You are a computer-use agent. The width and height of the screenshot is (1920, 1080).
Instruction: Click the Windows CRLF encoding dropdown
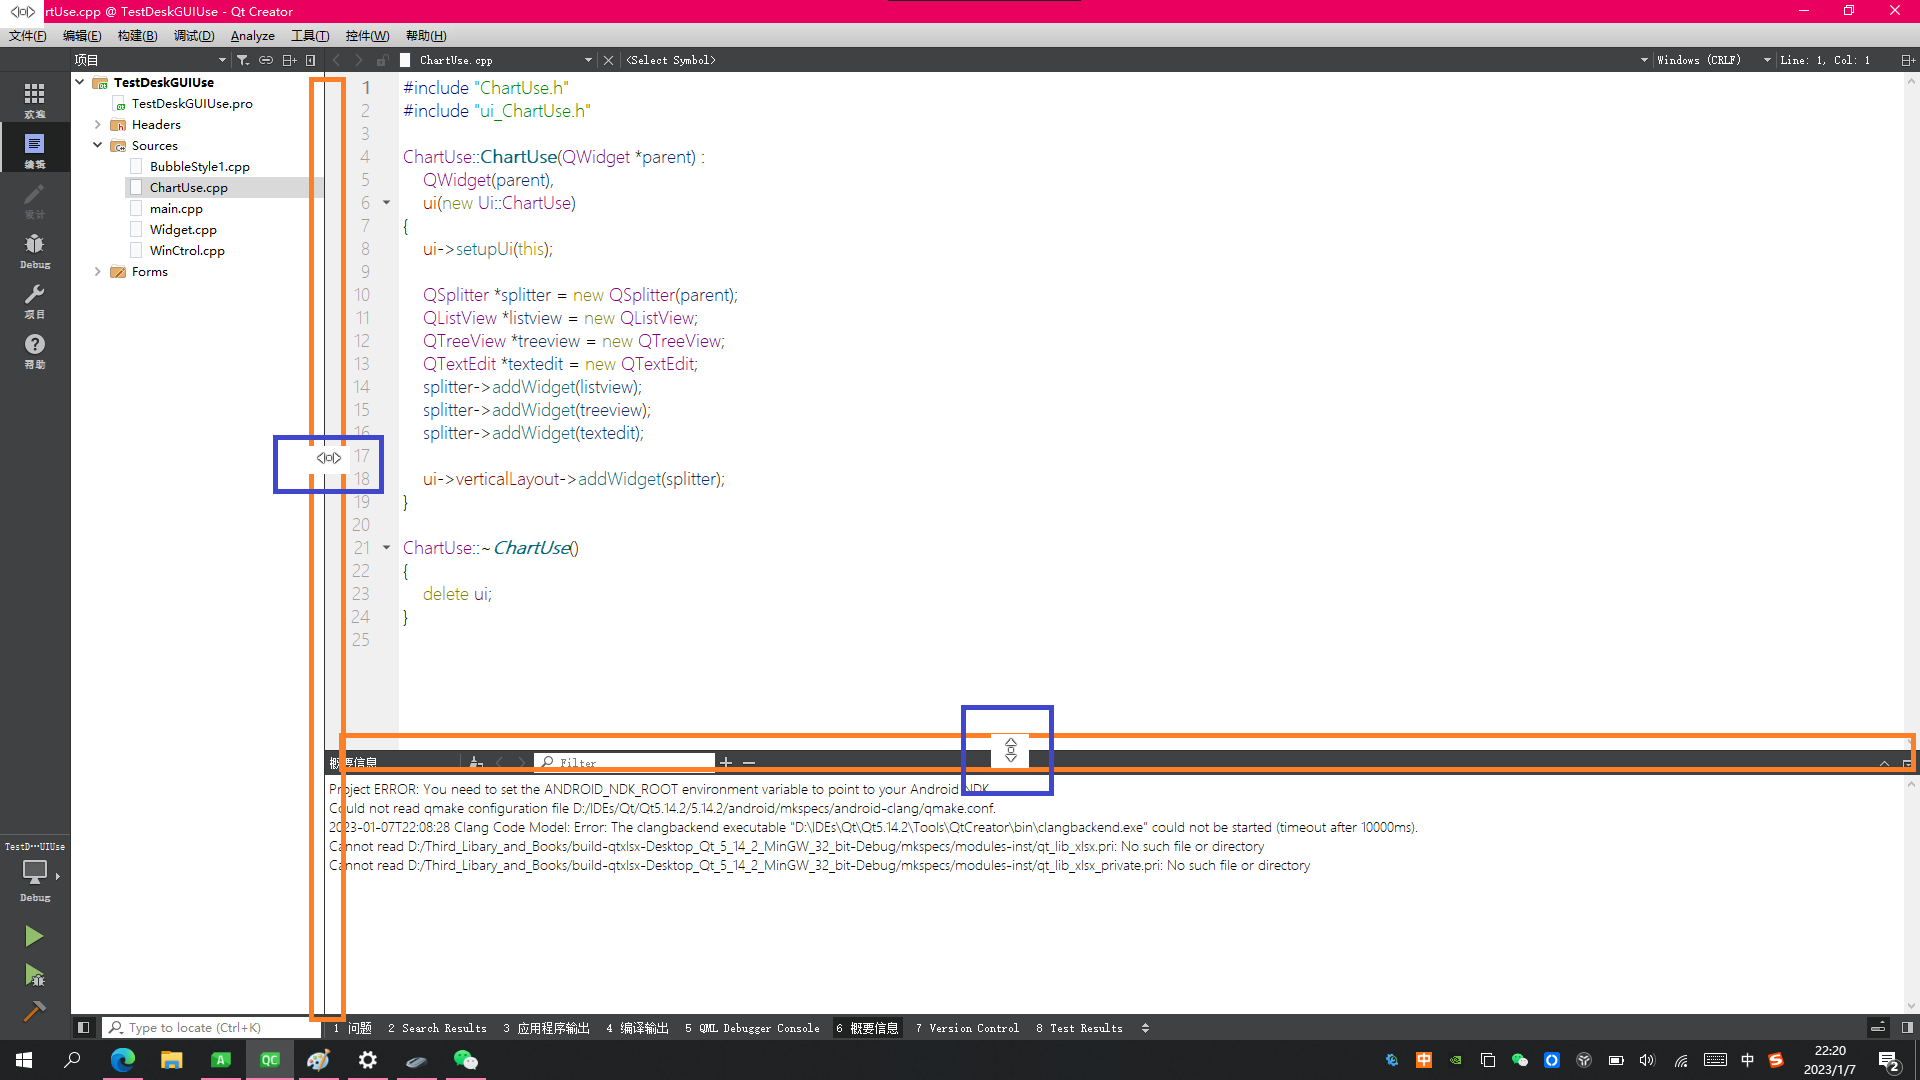(1702, 59)
